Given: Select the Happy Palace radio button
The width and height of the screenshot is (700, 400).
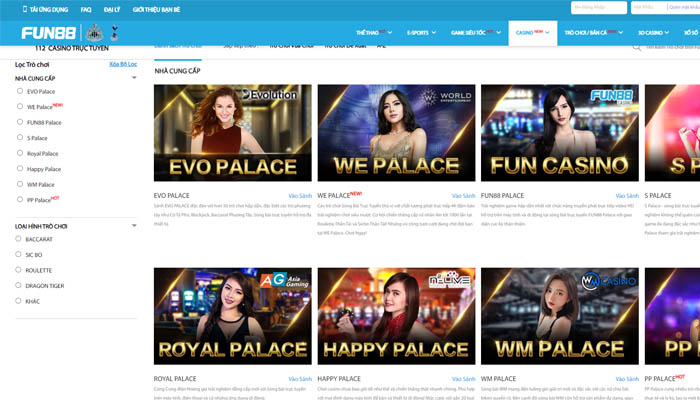Looking at the screenshot, I should tap(20, 168).
